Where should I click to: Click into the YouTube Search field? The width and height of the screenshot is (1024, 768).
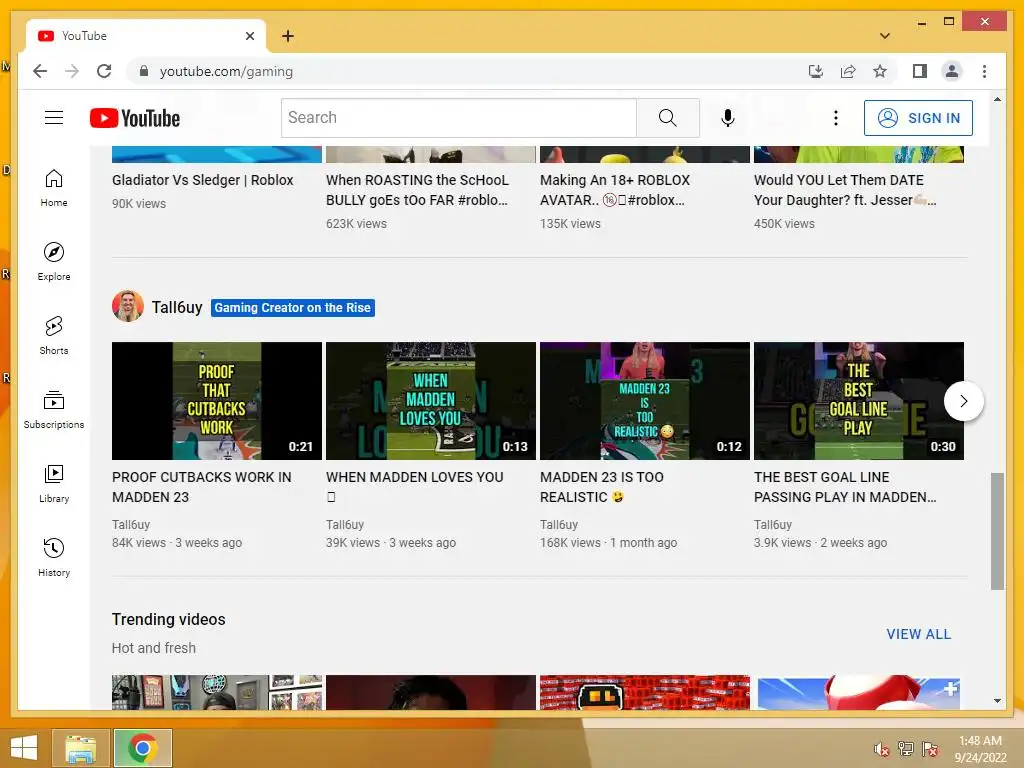458,118
